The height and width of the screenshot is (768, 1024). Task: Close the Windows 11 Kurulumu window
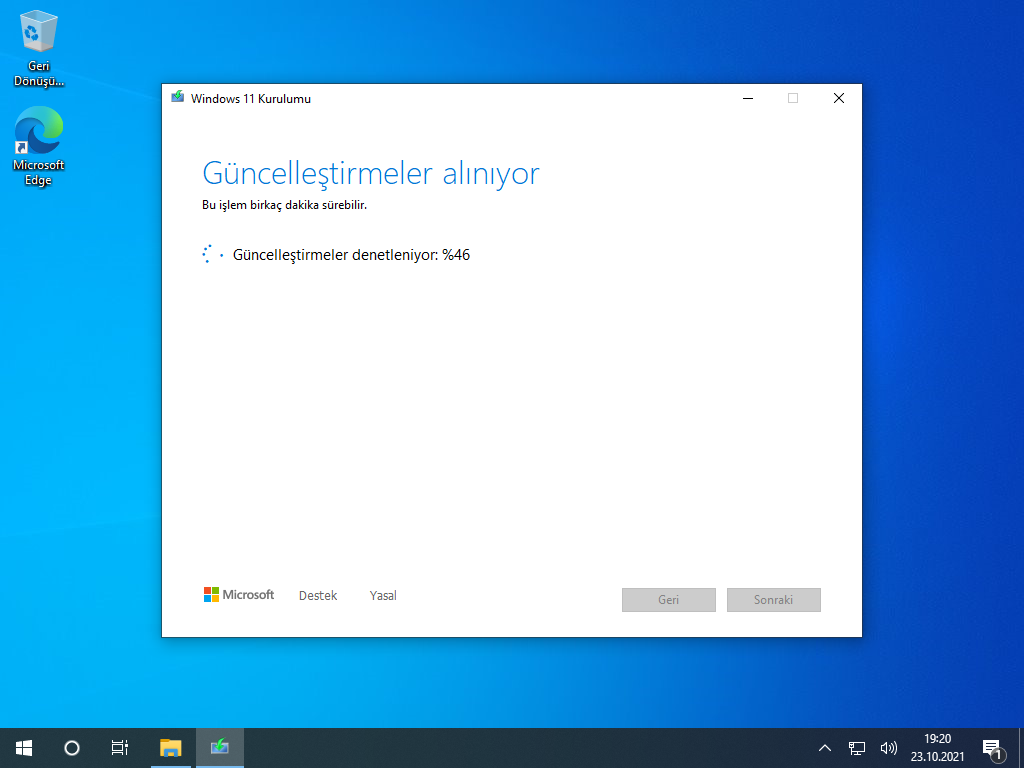coord(839,98)
